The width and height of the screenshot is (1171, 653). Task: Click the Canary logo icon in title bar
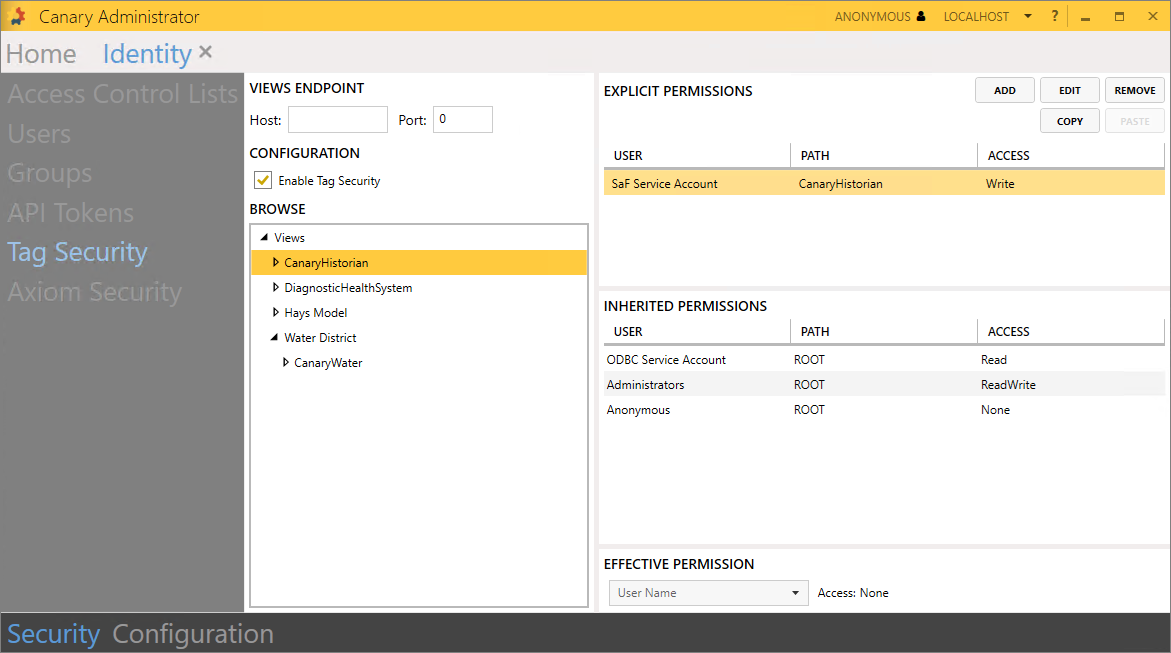click(17, 16)
